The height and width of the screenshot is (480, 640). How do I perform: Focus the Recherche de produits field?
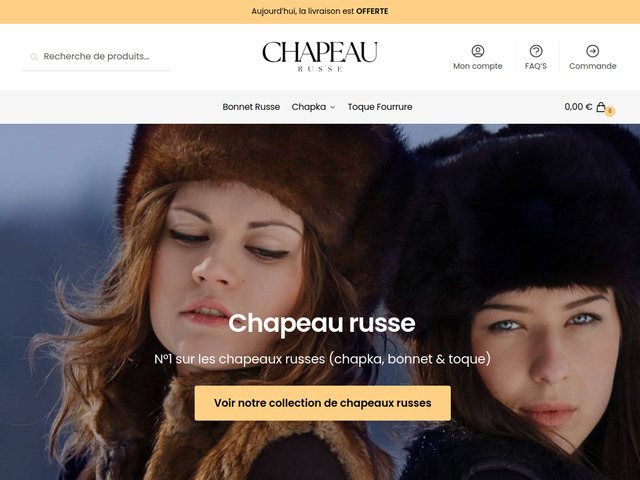pos(96,56)
